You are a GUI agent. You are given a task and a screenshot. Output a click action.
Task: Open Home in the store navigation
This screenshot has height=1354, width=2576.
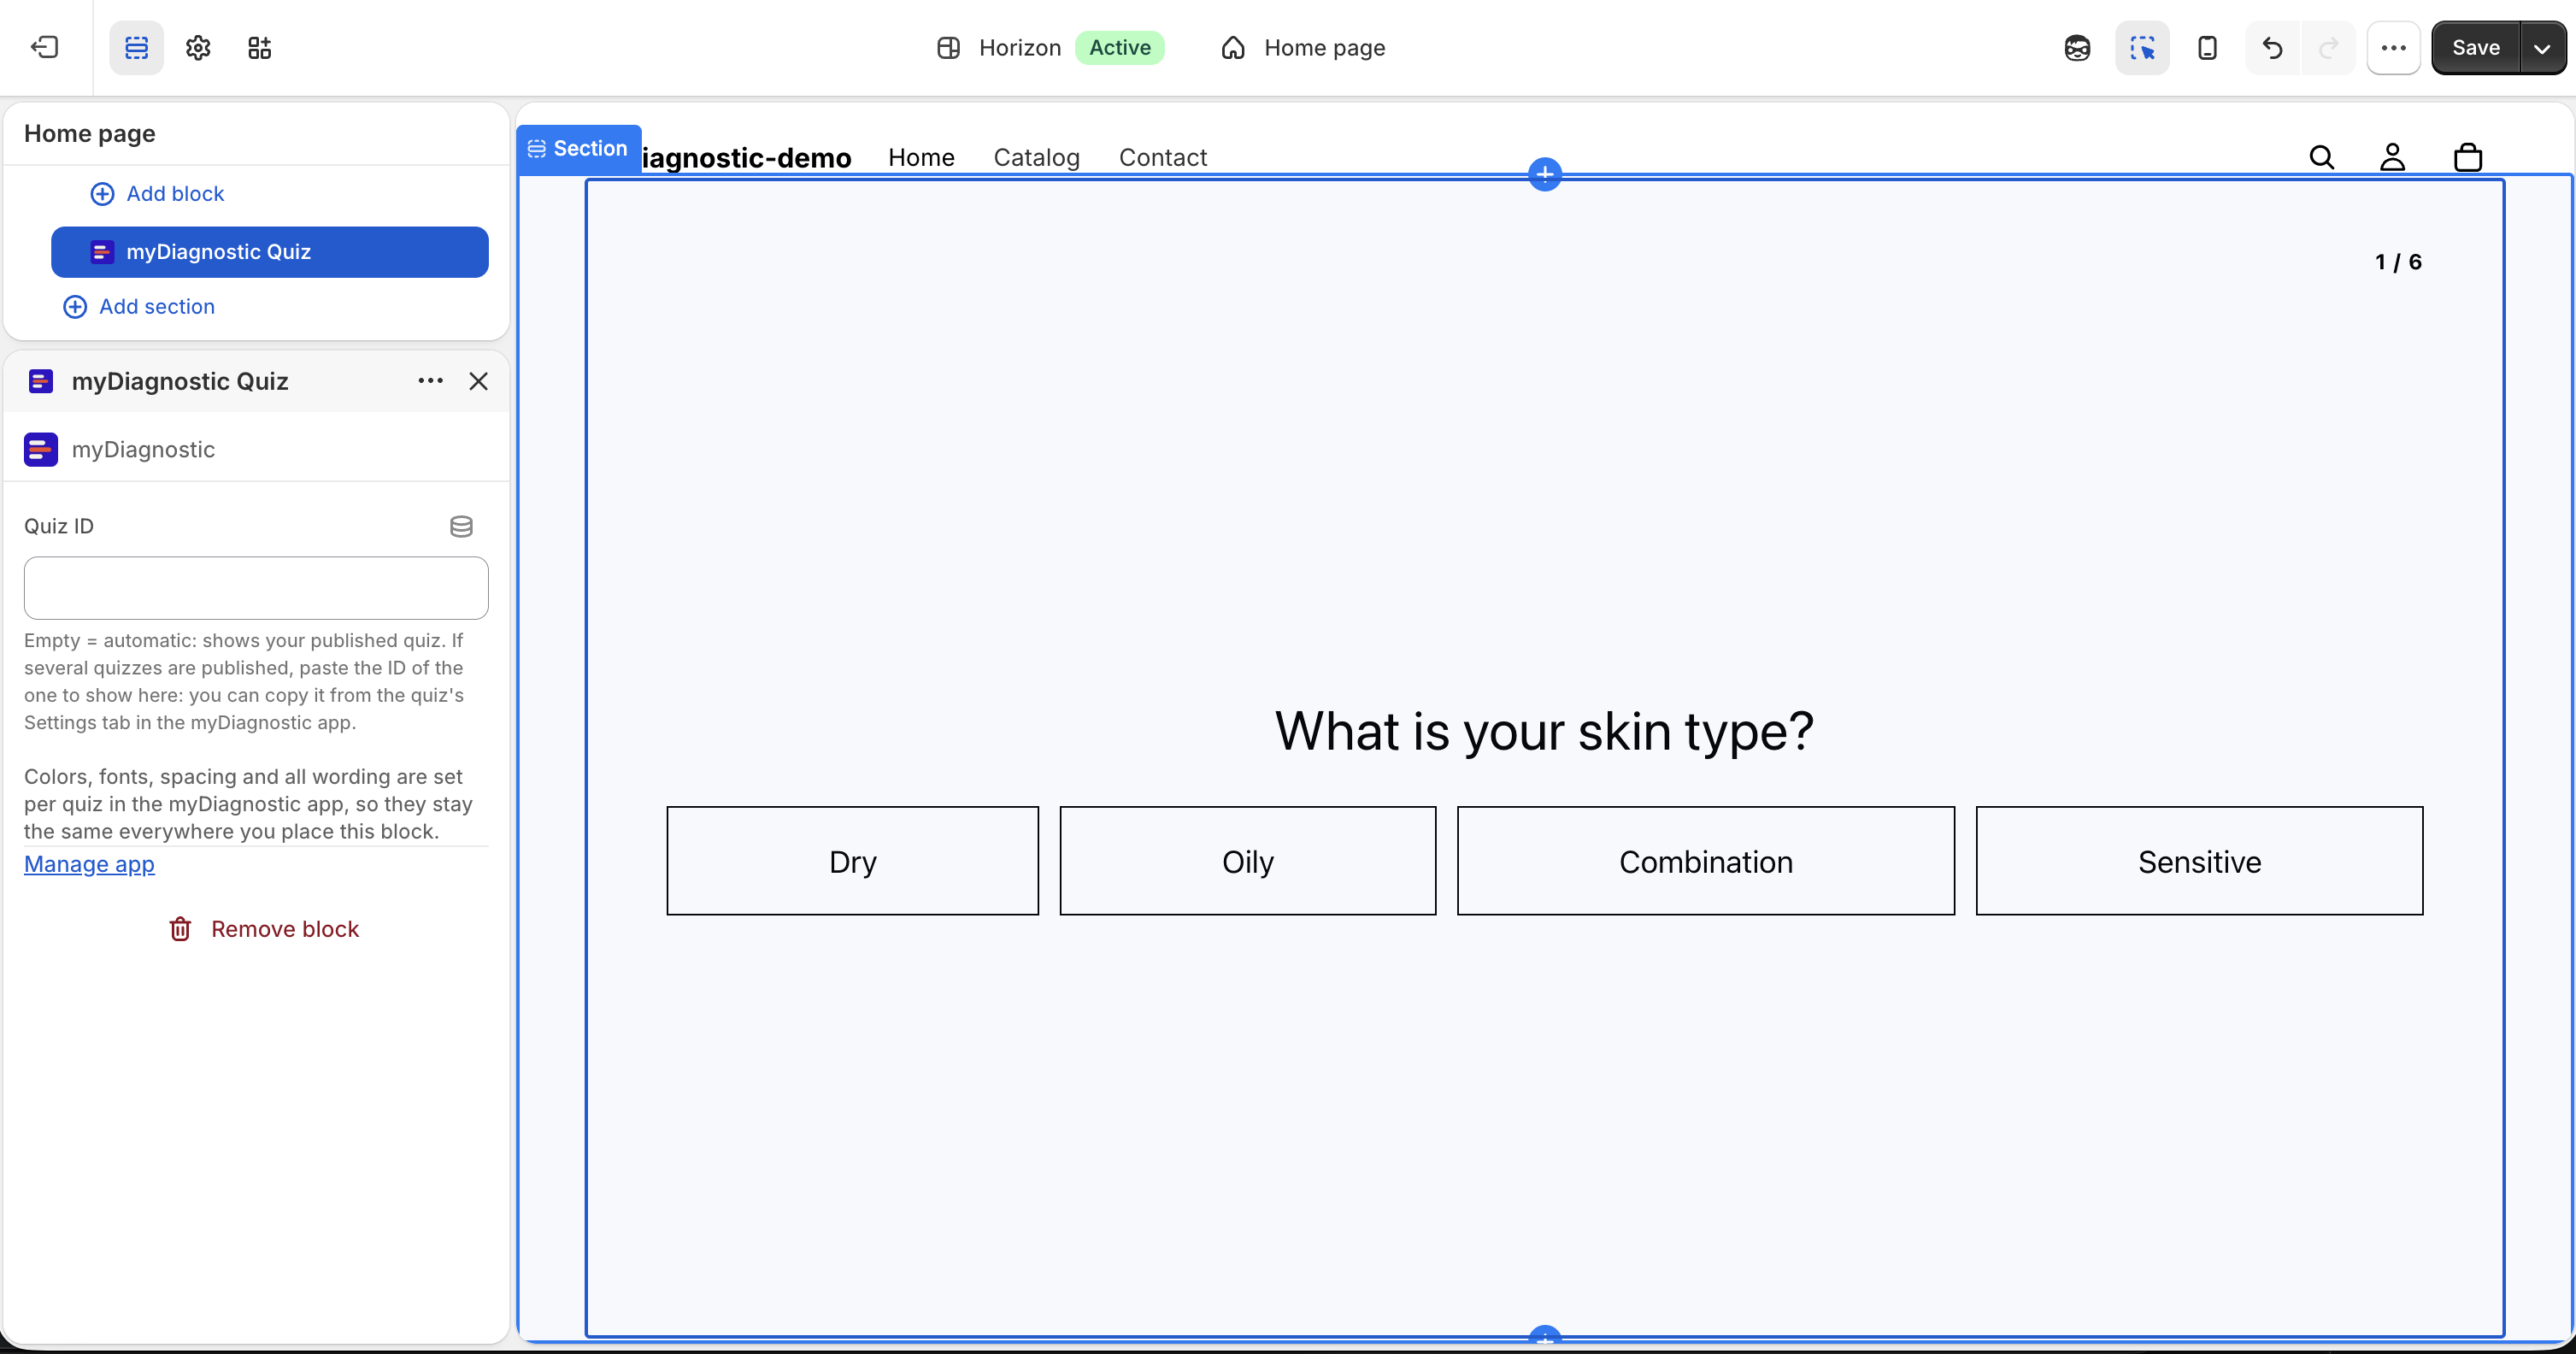click(x=921, y=157)
